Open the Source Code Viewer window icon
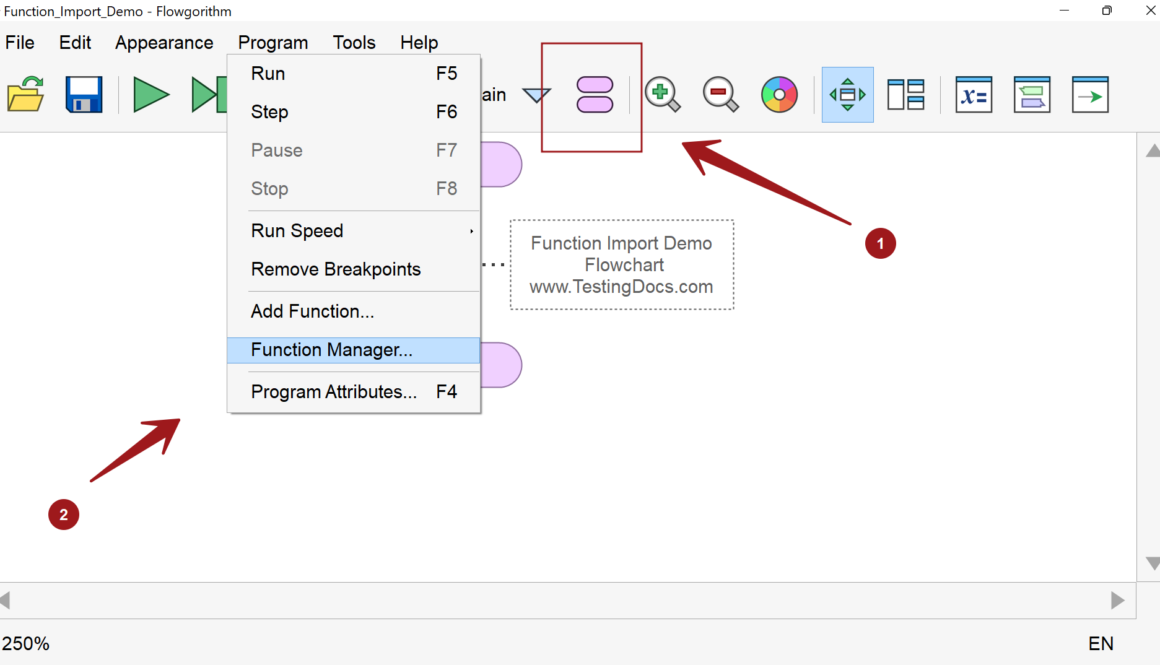 [x=1032, y=95]
